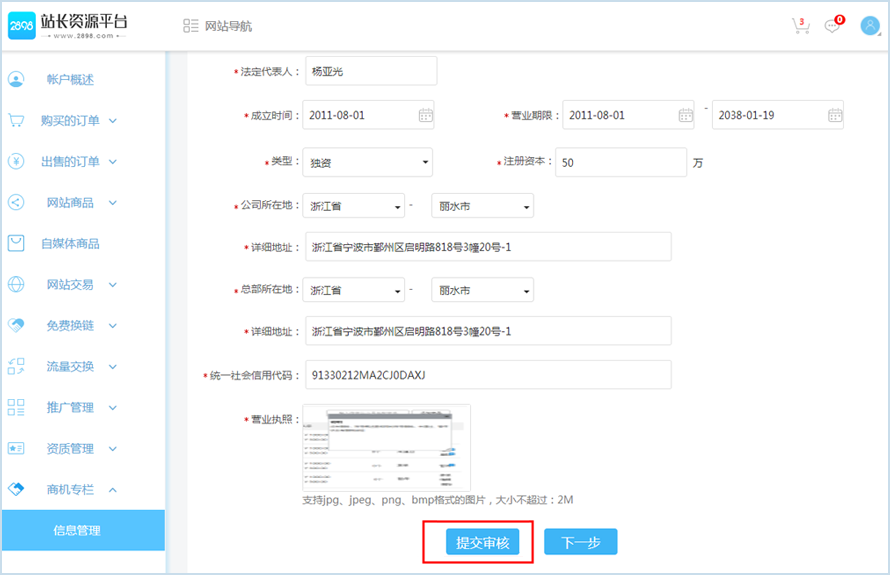
Task: Click the 统一社会信用代码 input field
Action: point(487,375)
